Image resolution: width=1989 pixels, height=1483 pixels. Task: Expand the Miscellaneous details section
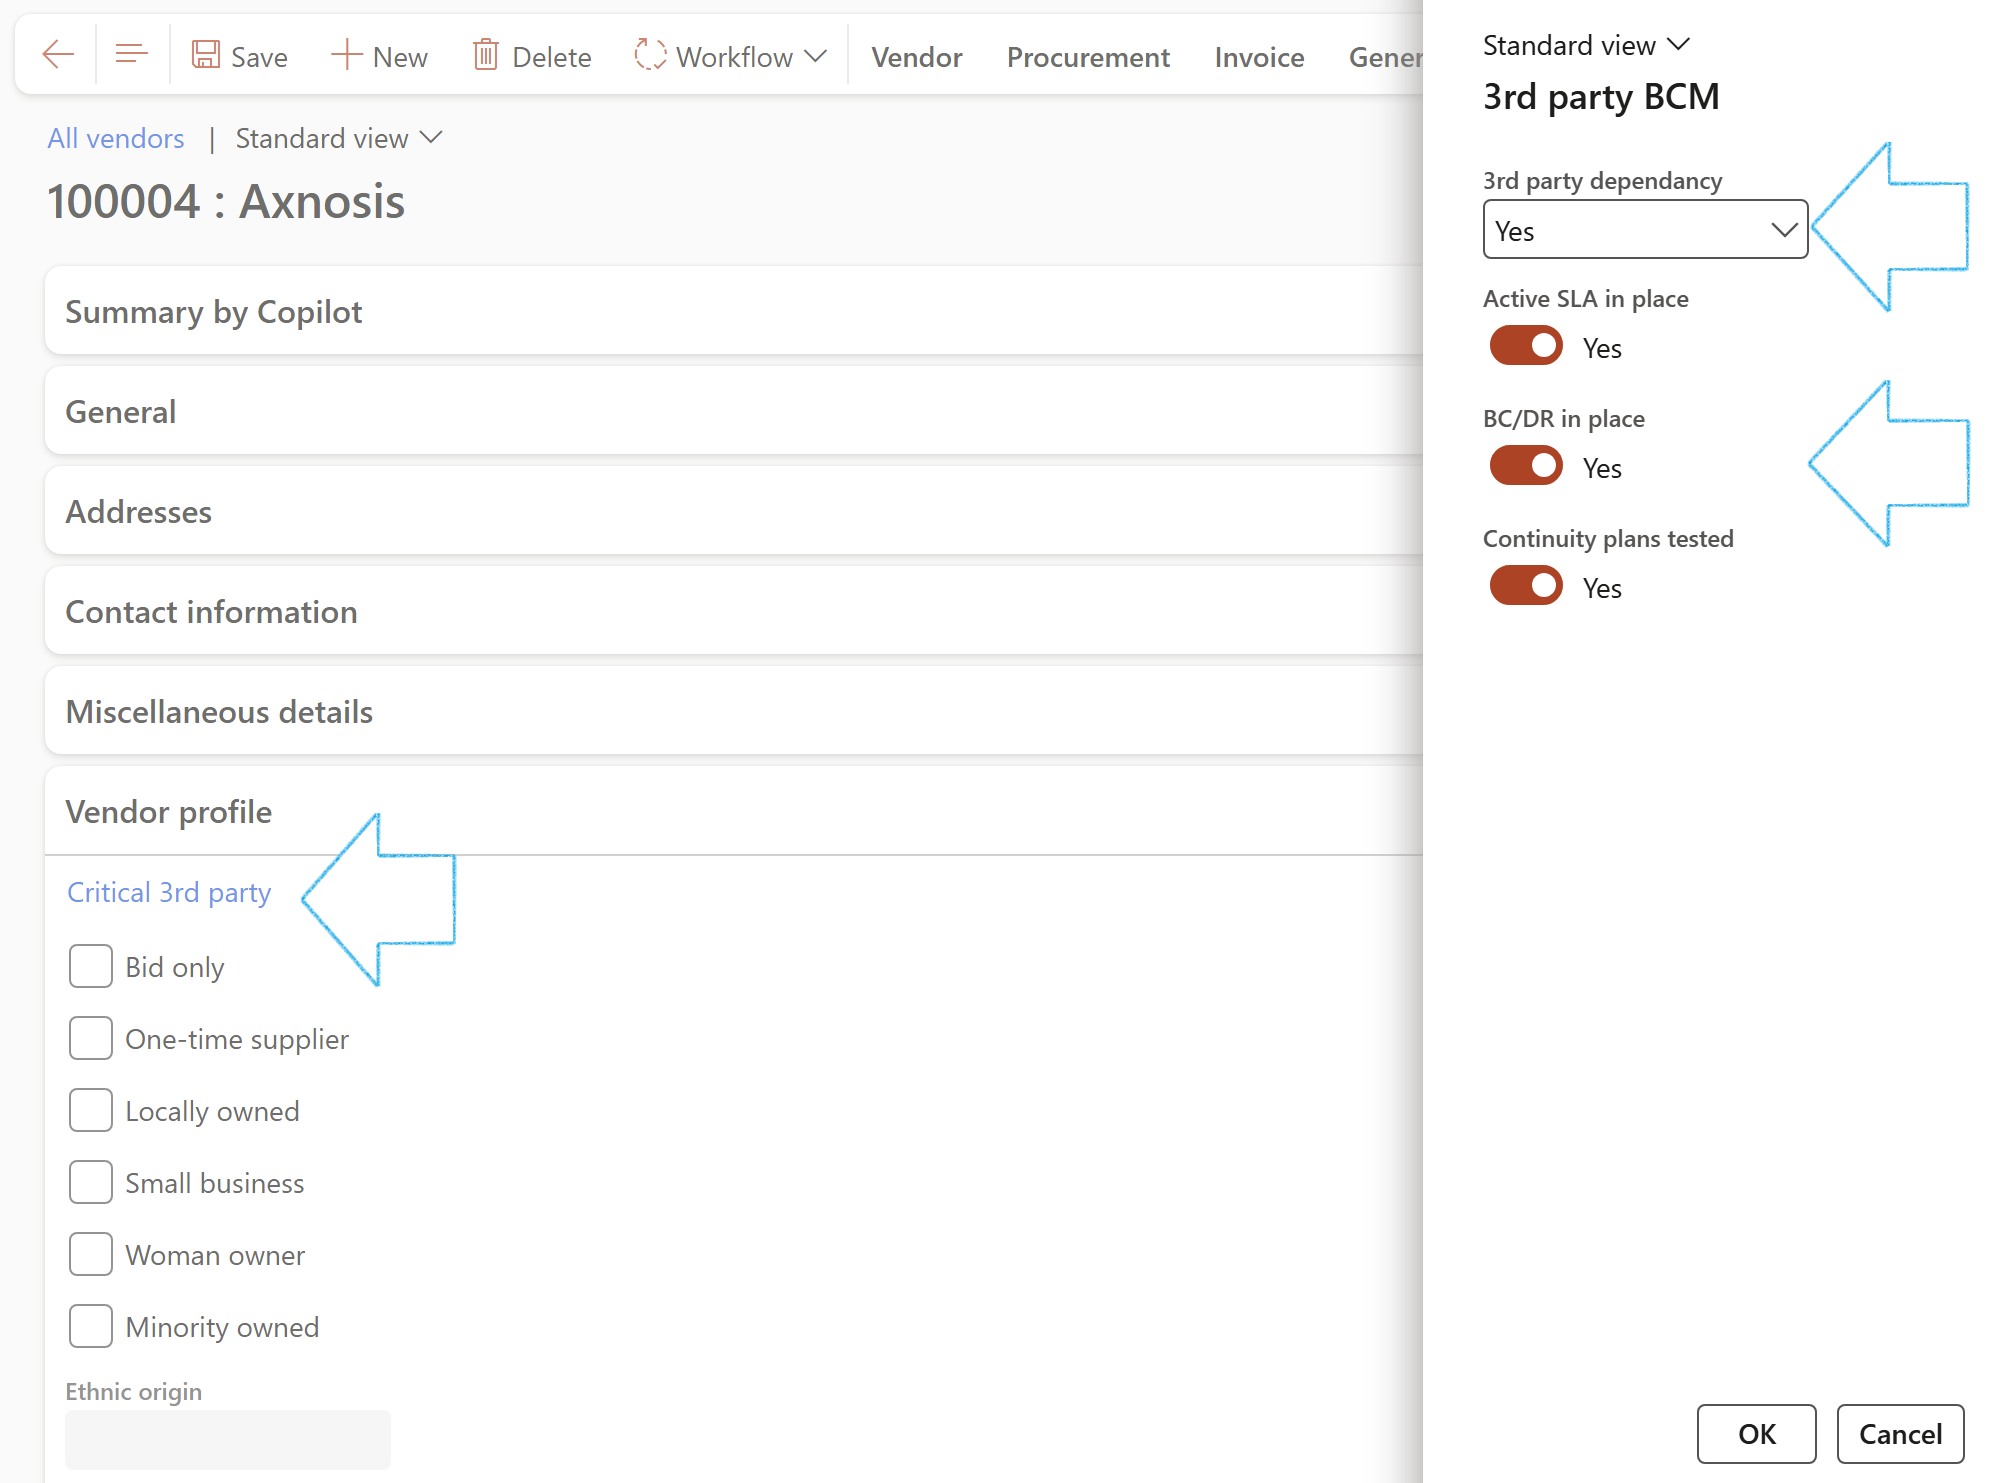pos(219,712)
